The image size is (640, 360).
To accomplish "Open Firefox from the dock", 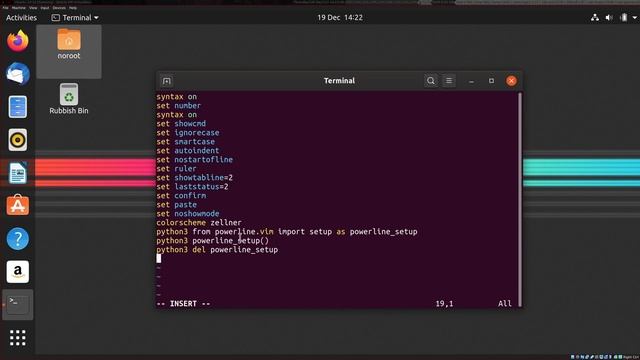I will pos(18,41).
